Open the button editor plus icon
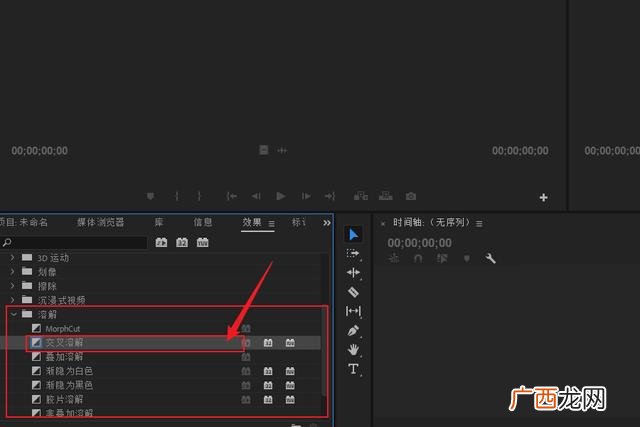The image size is (640, 427). (543, 198)
